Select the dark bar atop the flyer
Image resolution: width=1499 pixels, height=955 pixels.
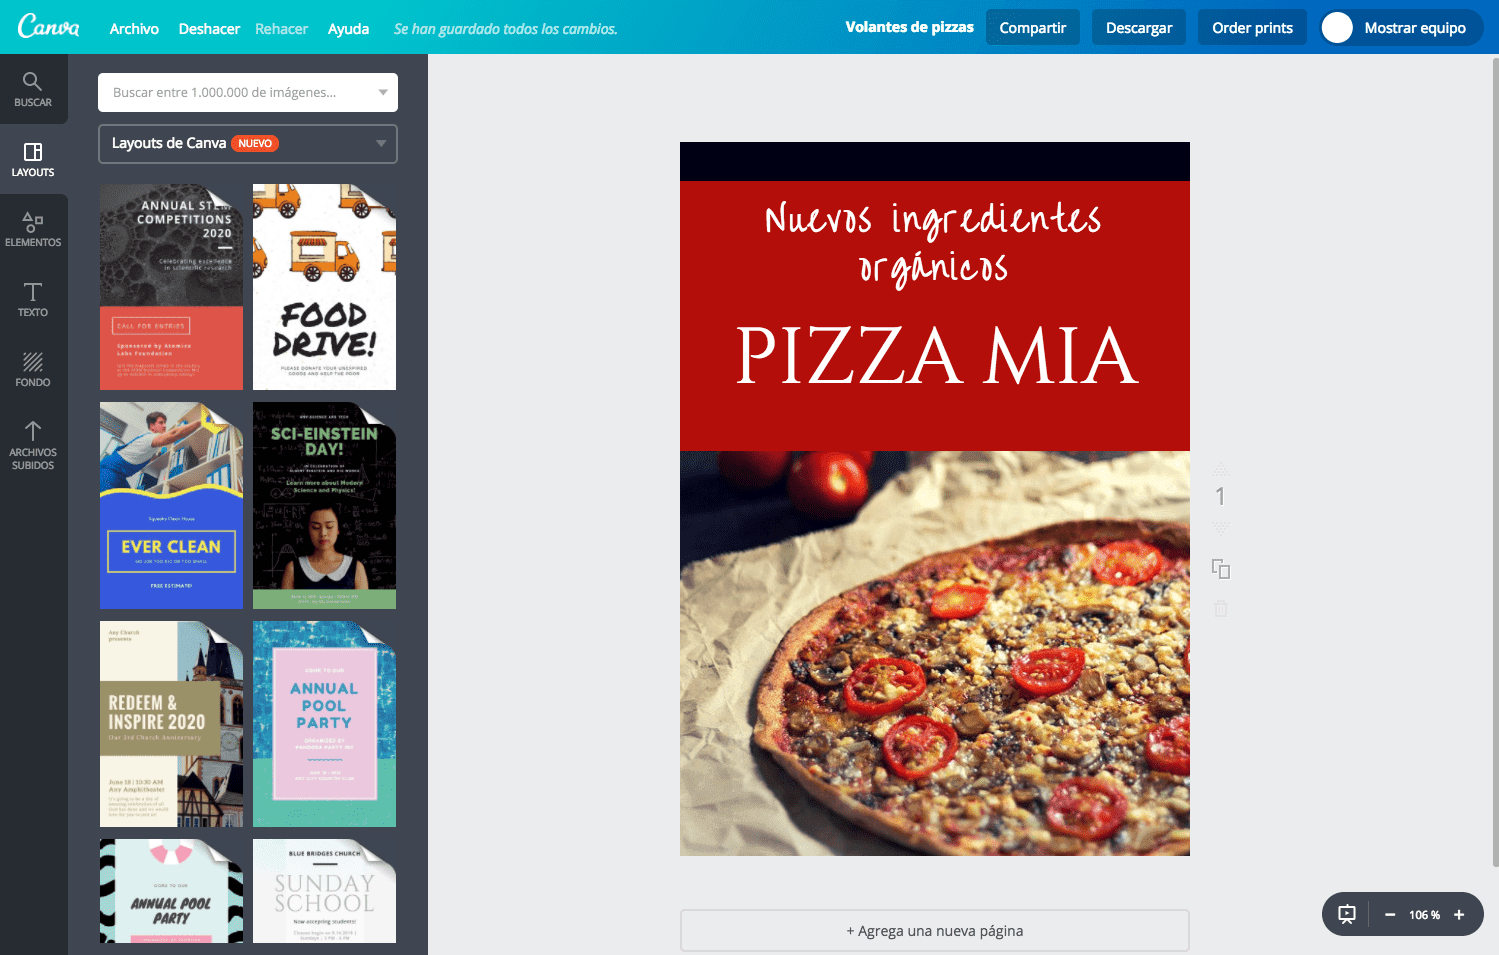(935, 161)
